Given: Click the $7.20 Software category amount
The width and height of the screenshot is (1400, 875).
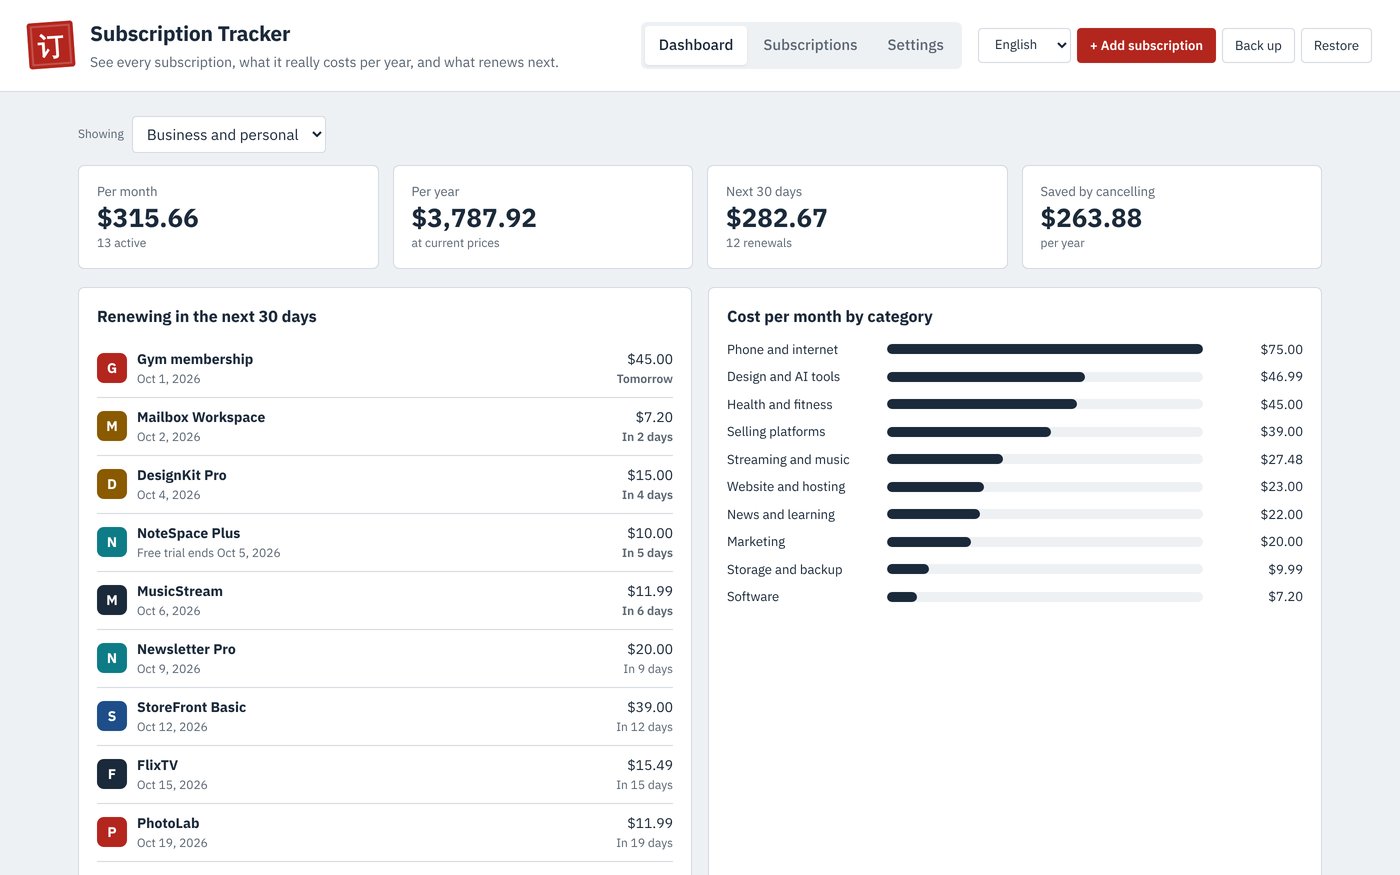Looking at the screenshot, I should 1285,597.
